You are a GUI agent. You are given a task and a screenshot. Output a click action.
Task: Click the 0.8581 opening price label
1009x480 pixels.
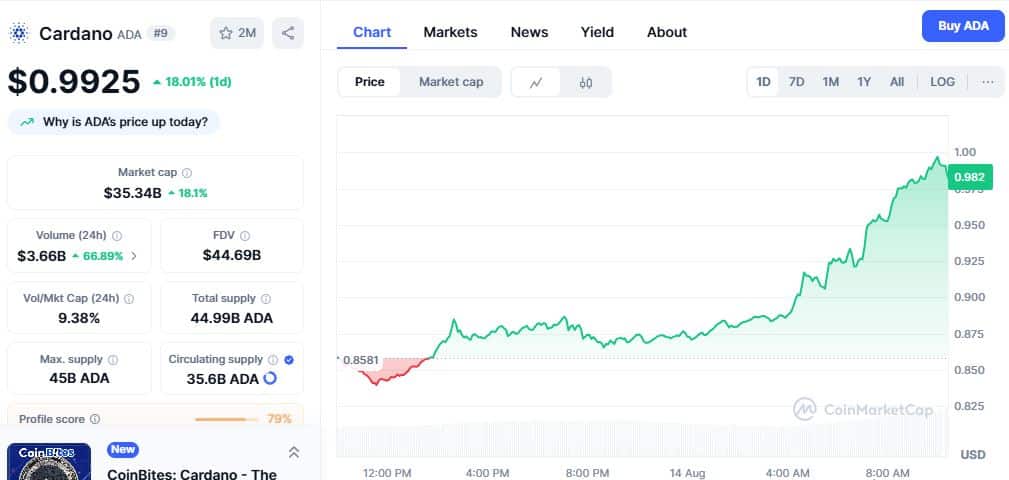[361, 360]
